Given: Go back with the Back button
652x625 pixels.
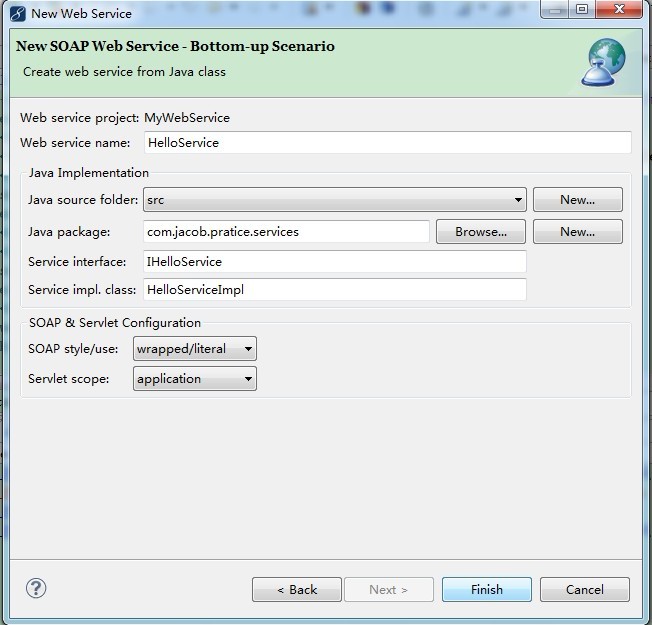Looking at the screenshot, I should tap(297, 589).
